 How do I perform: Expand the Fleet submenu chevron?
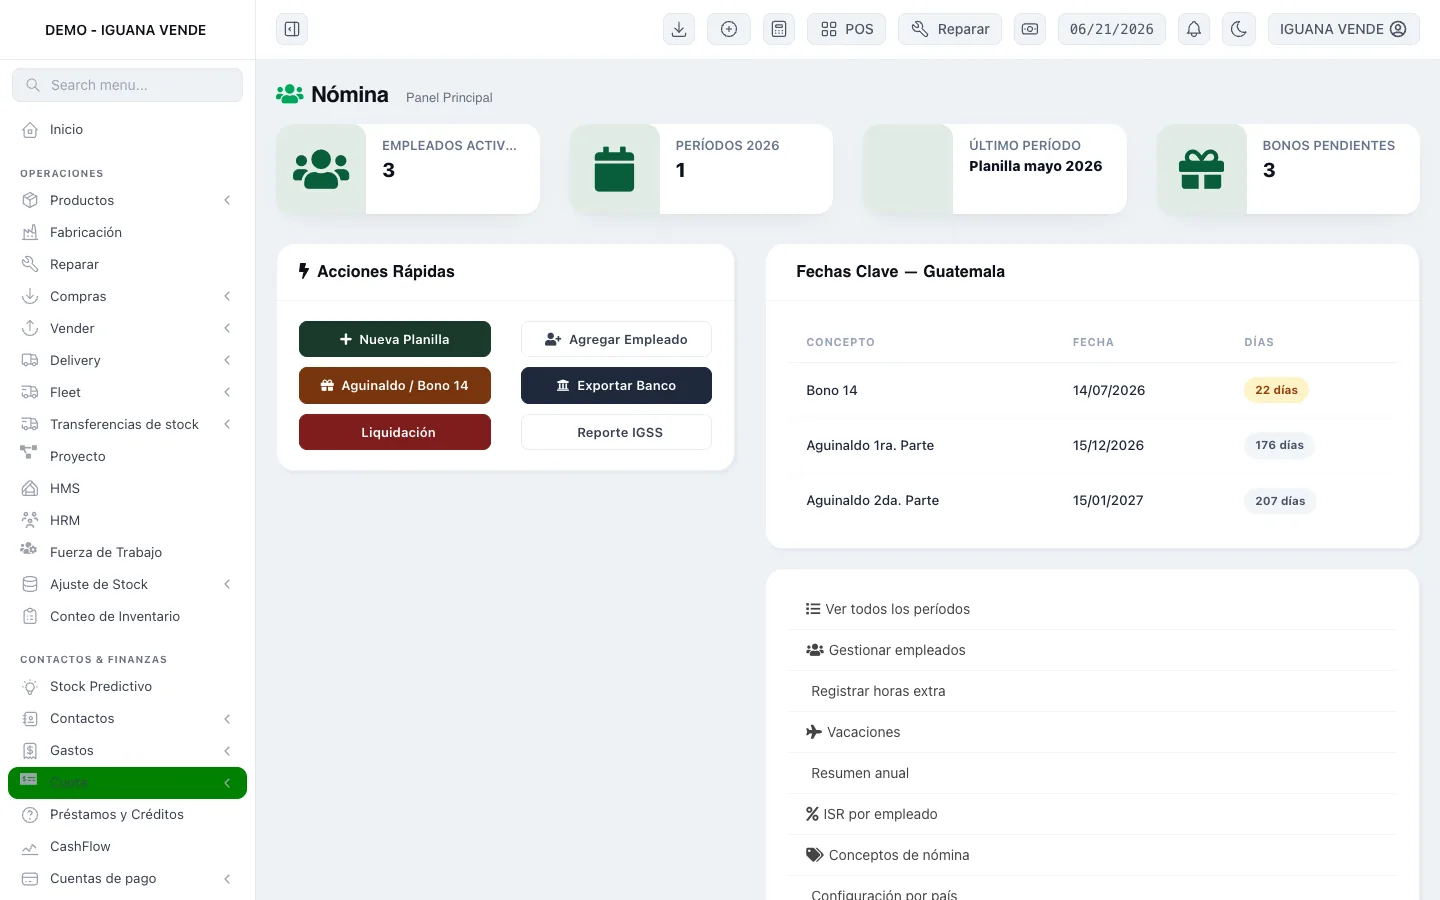click(227, 392)
